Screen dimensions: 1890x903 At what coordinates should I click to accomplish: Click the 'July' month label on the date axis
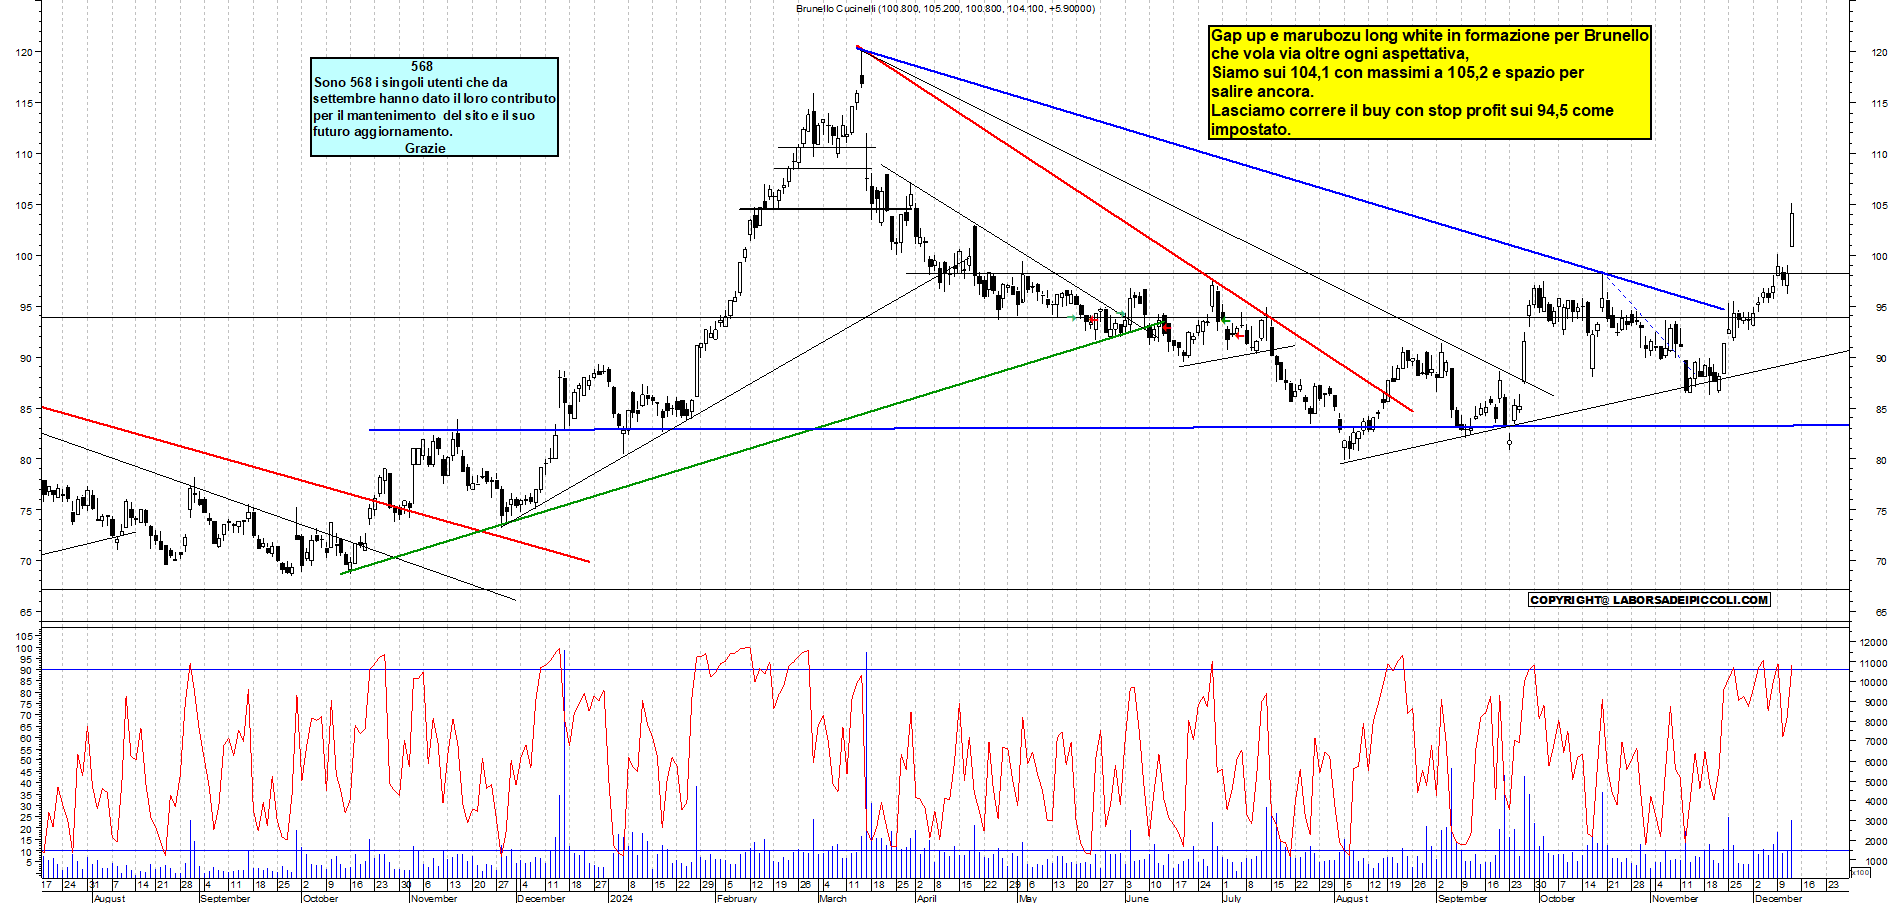pos(1232,898)
